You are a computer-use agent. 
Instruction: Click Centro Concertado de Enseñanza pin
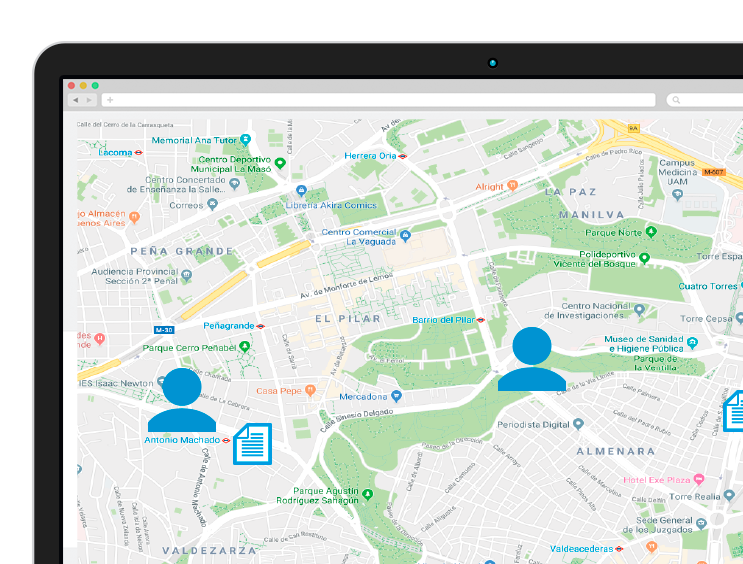(234, 183)
